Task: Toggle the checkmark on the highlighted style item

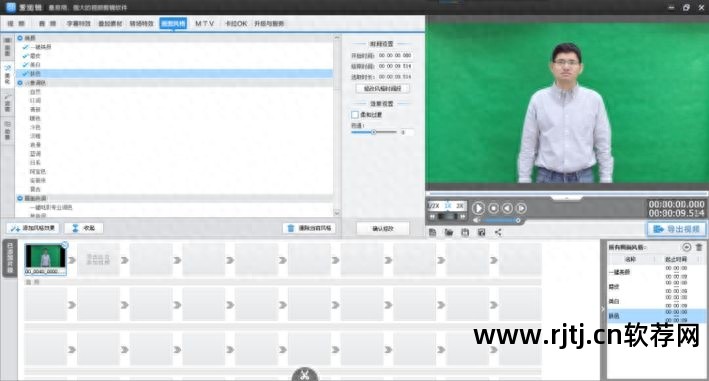Action: [x=25, y=73]
